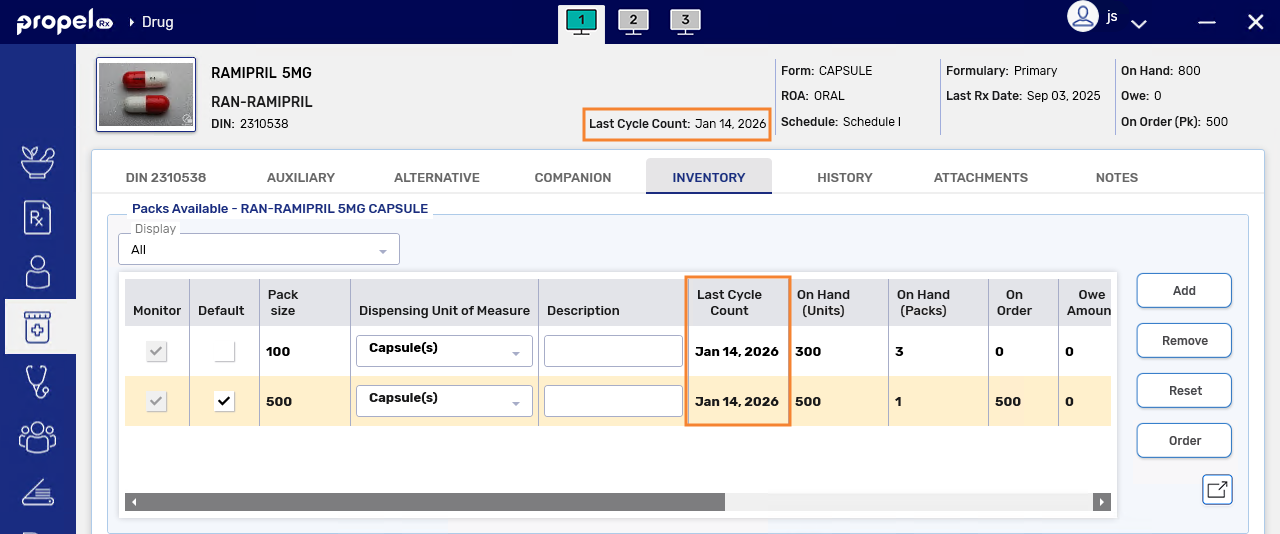Uncheck Default box for pack size 500
The height and width of the screenshot is (534, 1280).
[224, 401]
